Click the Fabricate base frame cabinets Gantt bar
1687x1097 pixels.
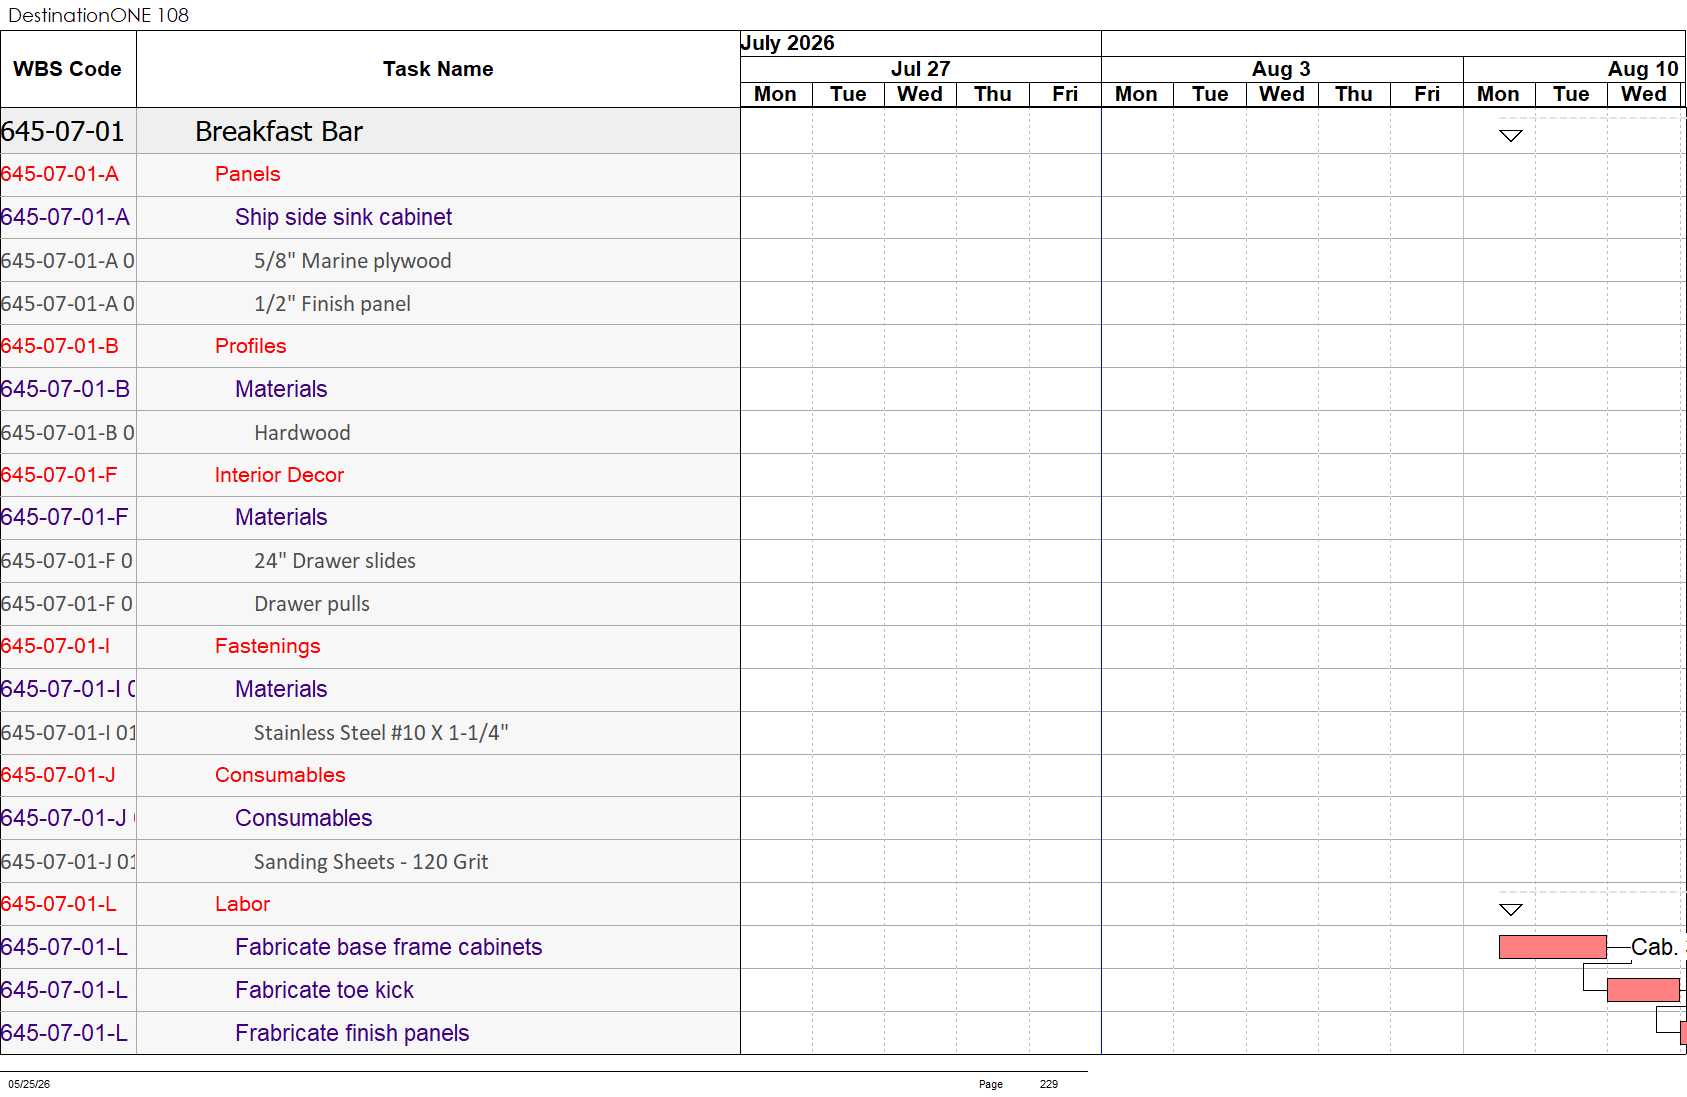tap(1553, 947)
